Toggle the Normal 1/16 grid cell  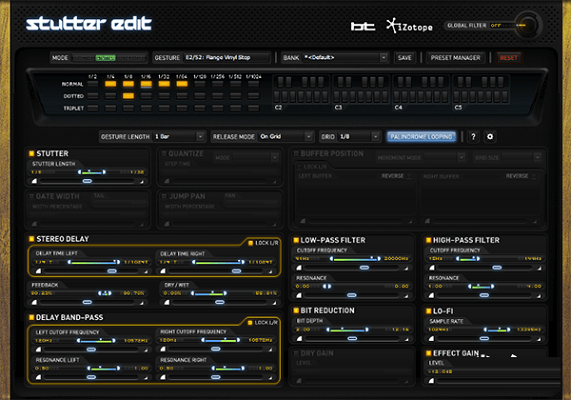(146, 84)
